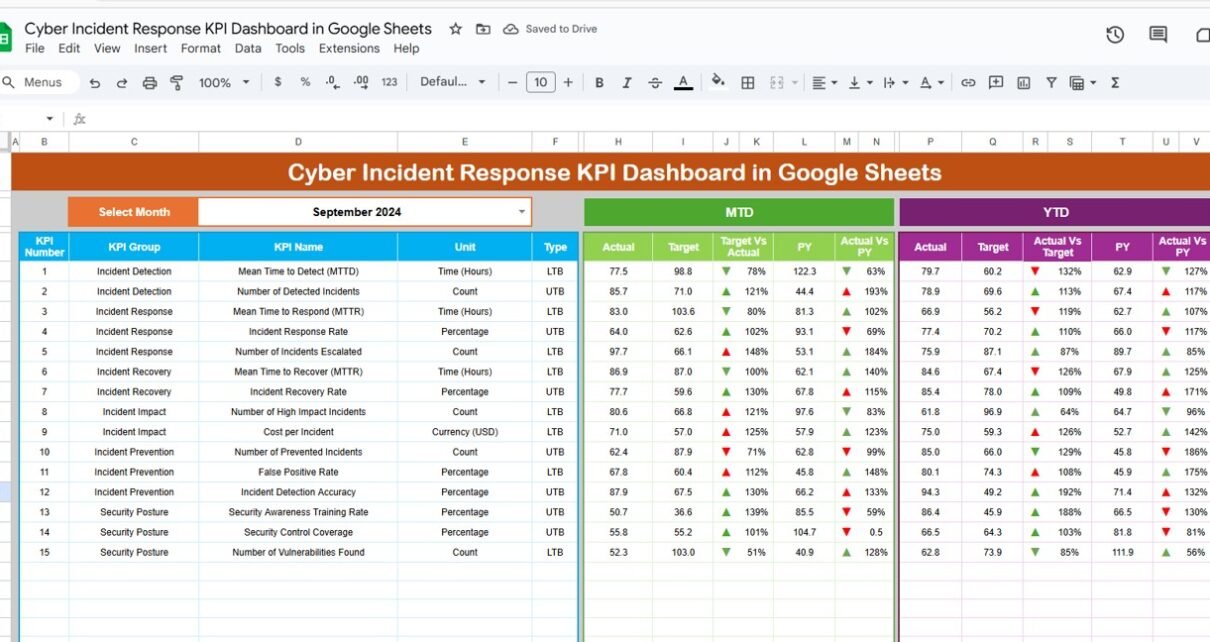
Task: Click the Redo icon
Action: (x=122, y=83)
